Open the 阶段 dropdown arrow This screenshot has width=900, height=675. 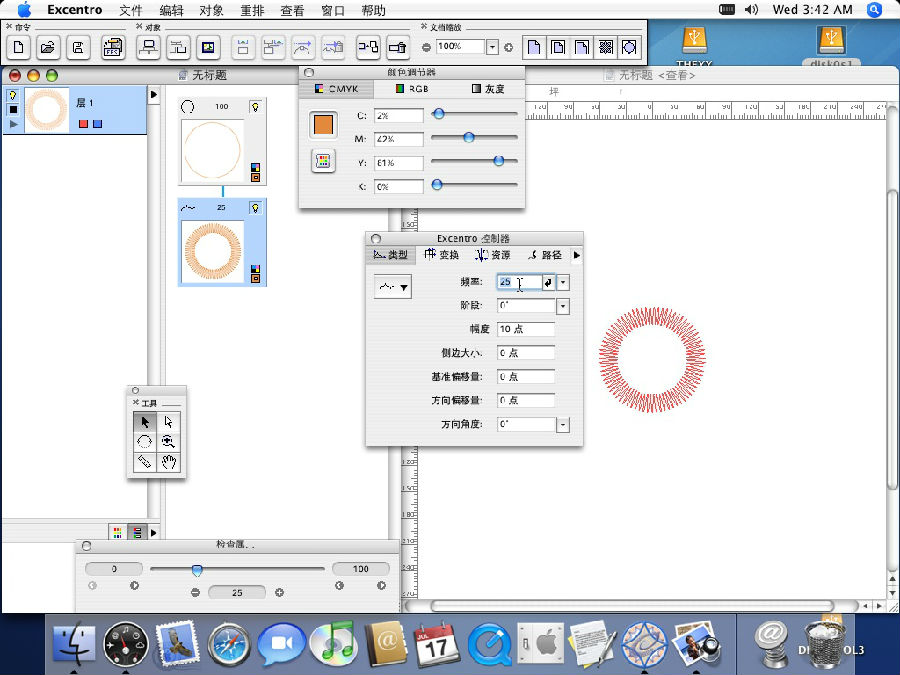563,306
